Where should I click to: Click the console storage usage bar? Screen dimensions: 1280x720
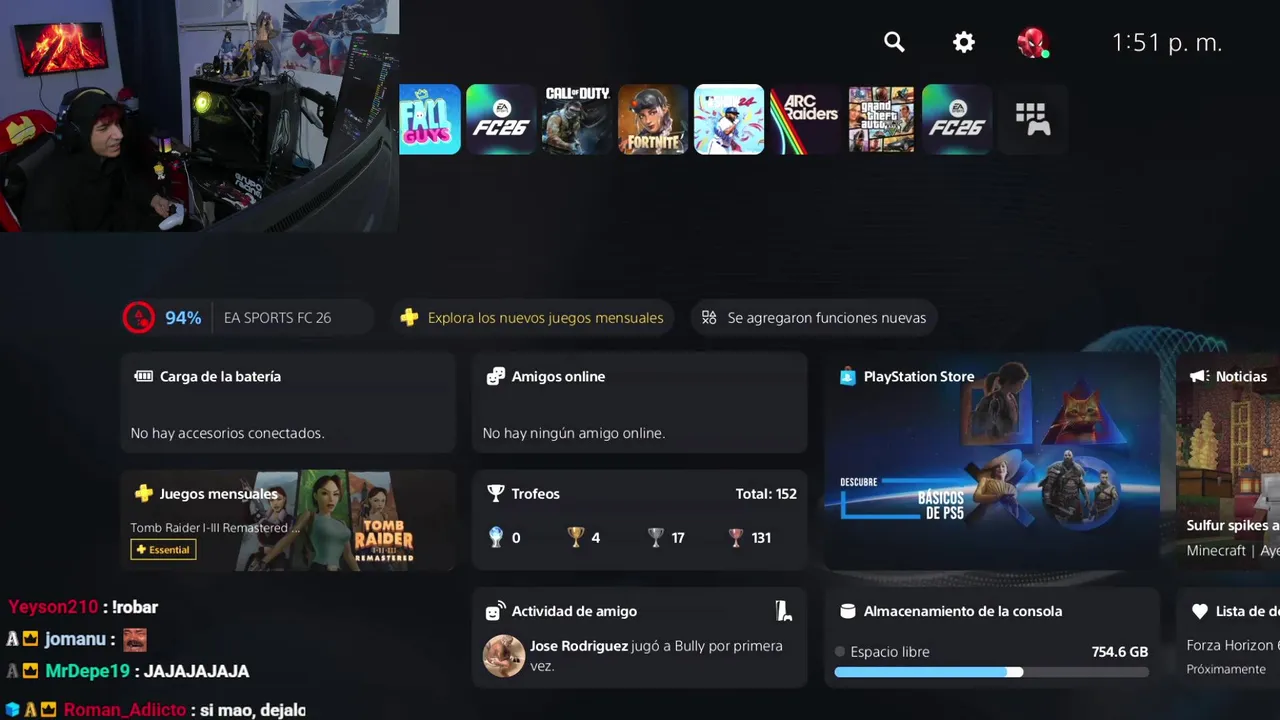tap(991, 673)
